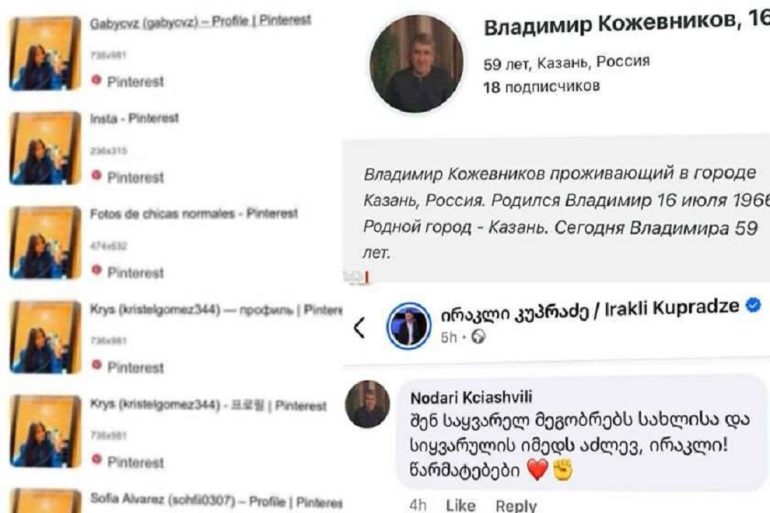Image resolution: width=770 pixels, height=513 pixels.
Task: Open the Fotos de chicas normales result
Action: [x=194, y=214]
